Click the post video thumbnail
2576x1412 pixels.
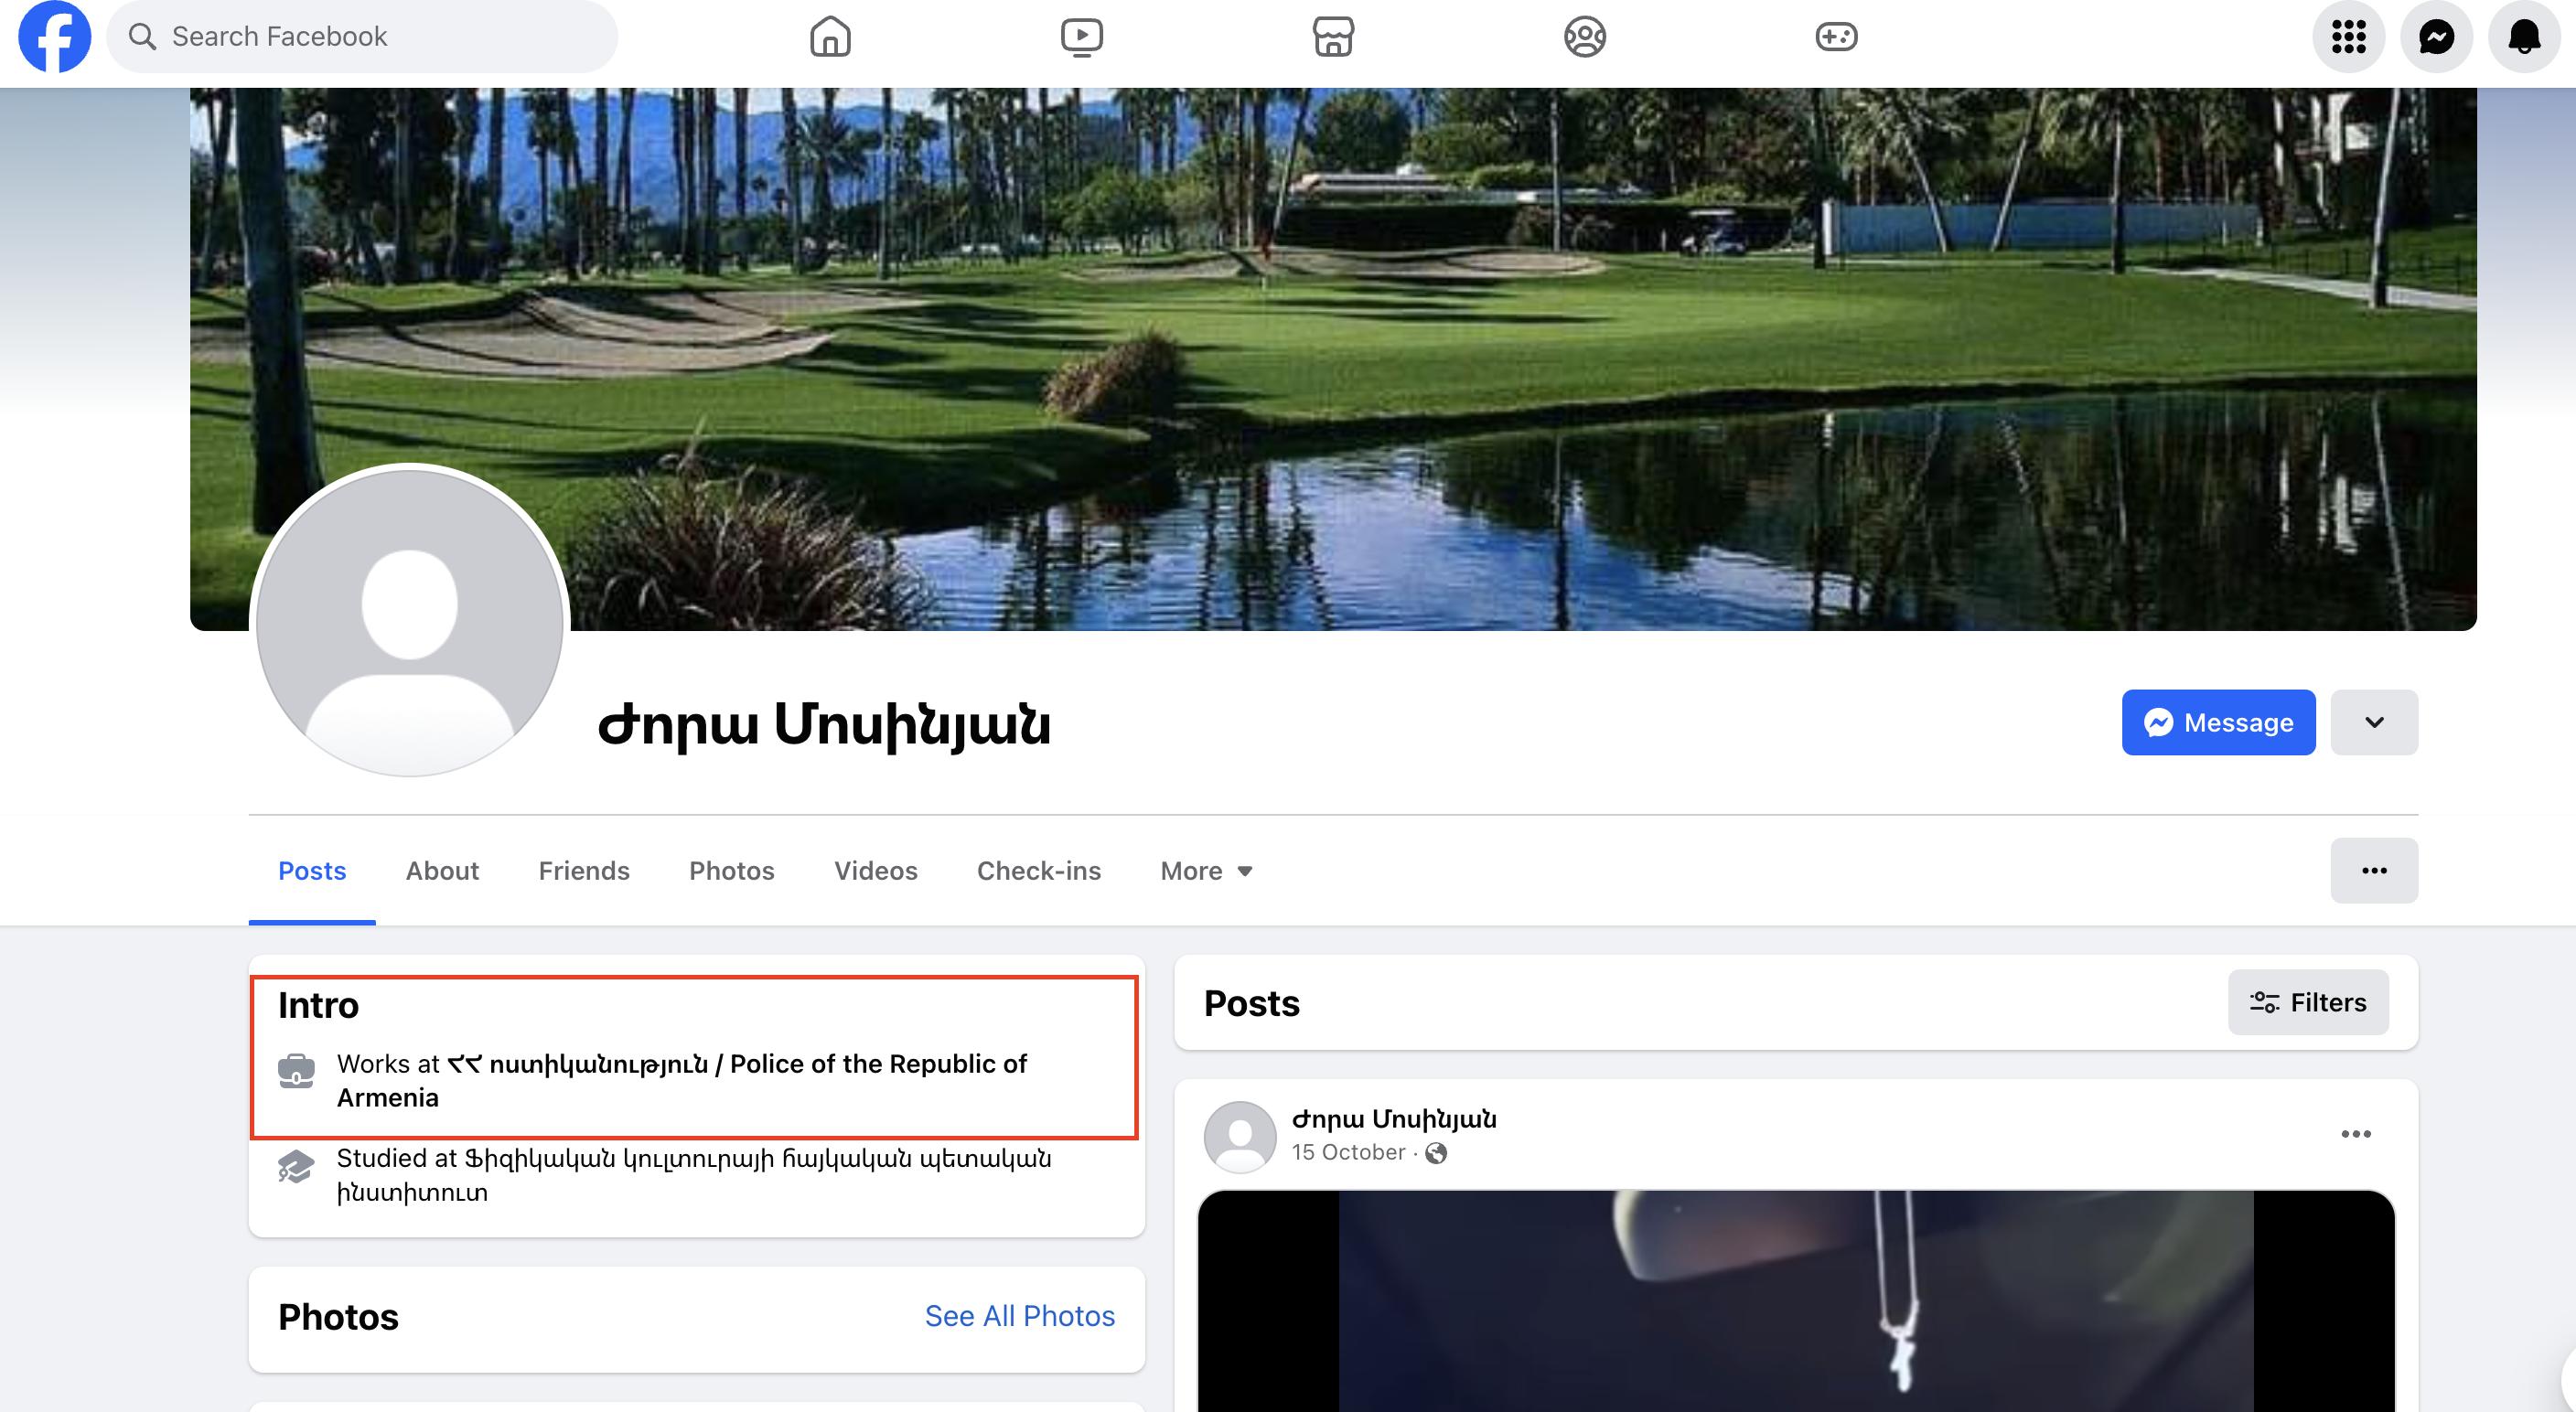(1796, 1300)
